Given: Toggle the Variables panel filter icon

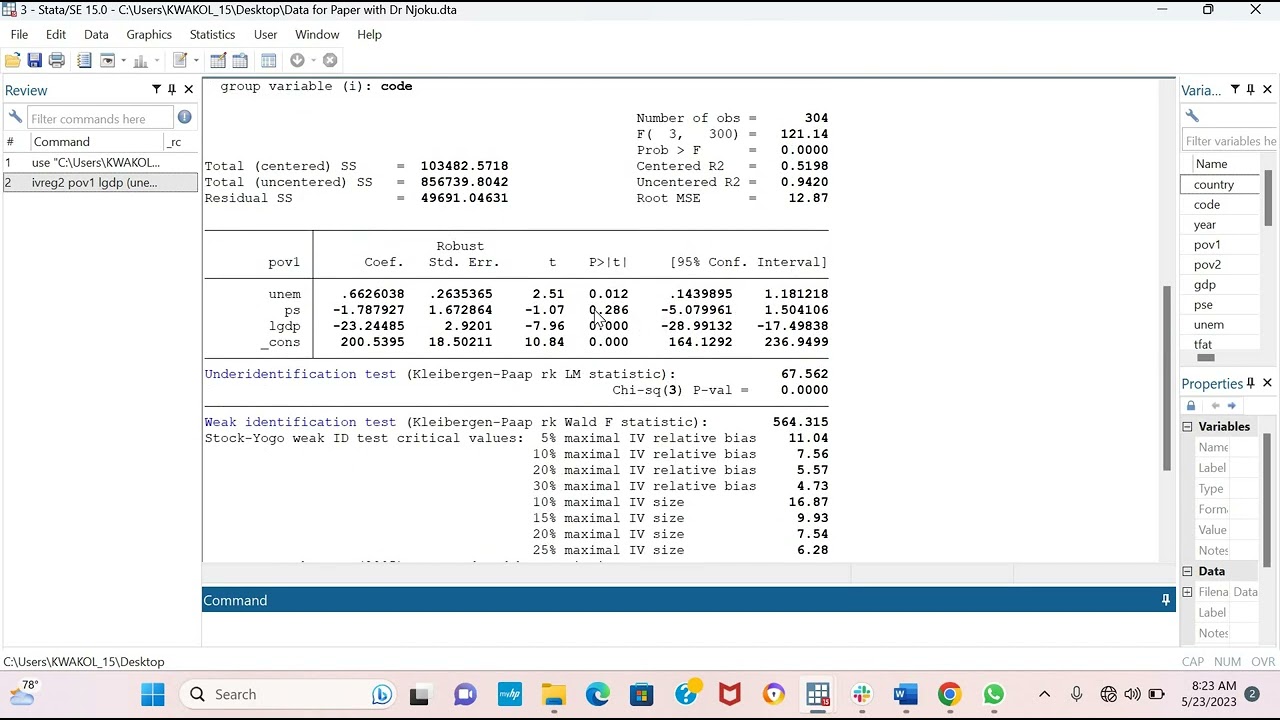Looking at the screenshot, I should click(1235, 90).
